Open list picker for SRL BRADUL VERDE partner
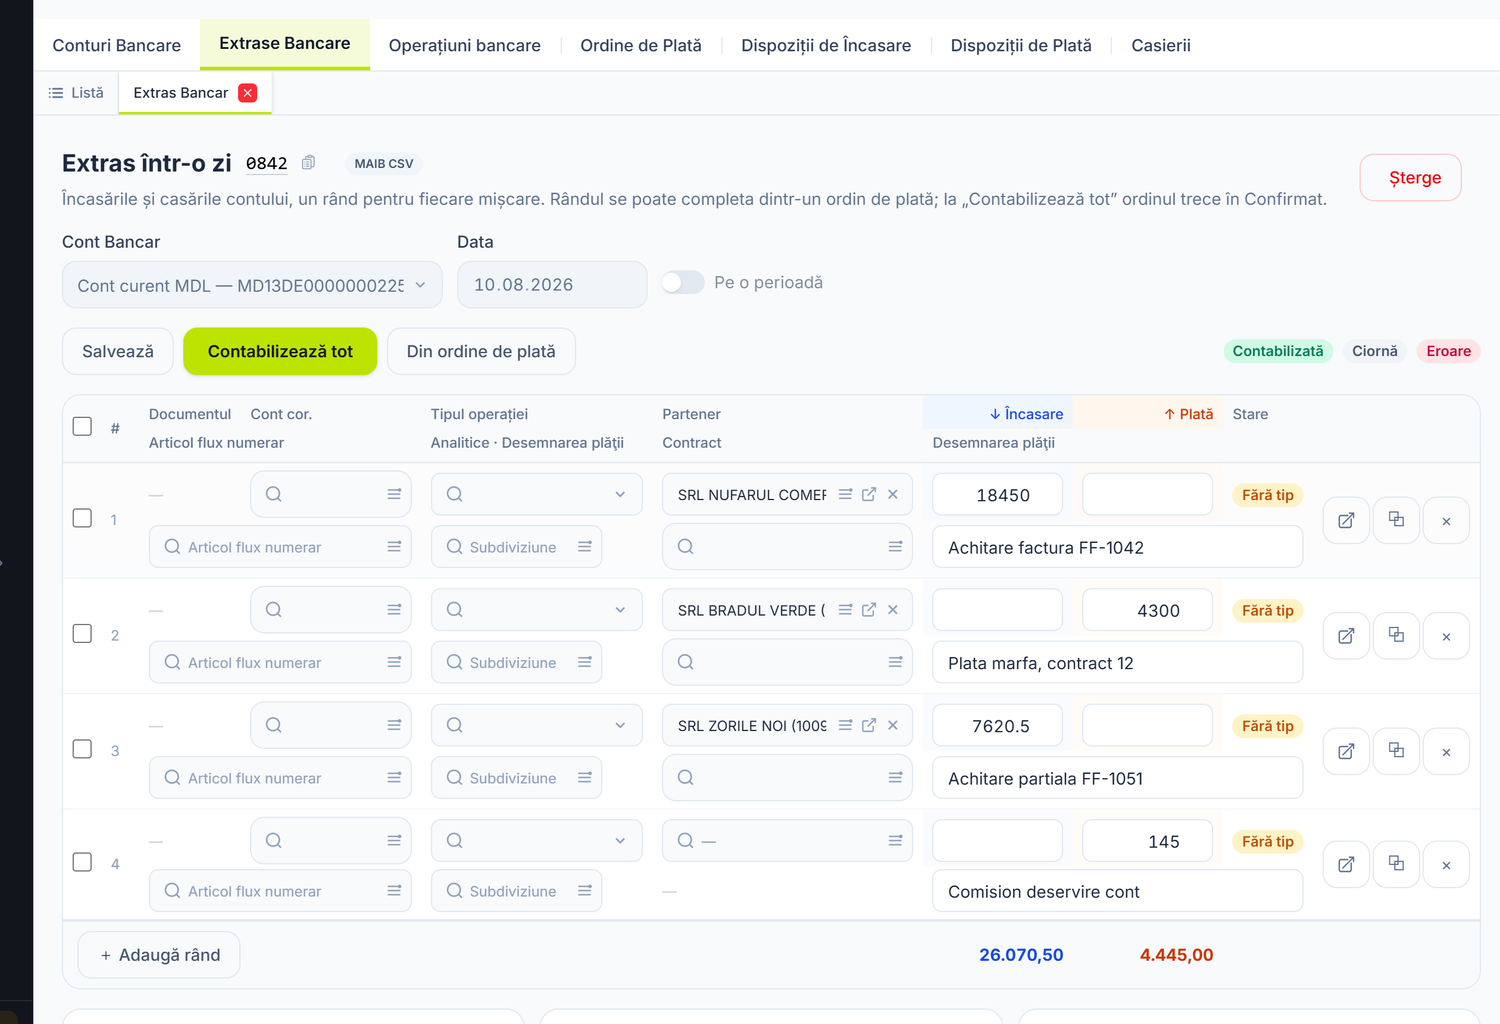The width and height of the screenshot is (1500, 1024). (845, 610)
